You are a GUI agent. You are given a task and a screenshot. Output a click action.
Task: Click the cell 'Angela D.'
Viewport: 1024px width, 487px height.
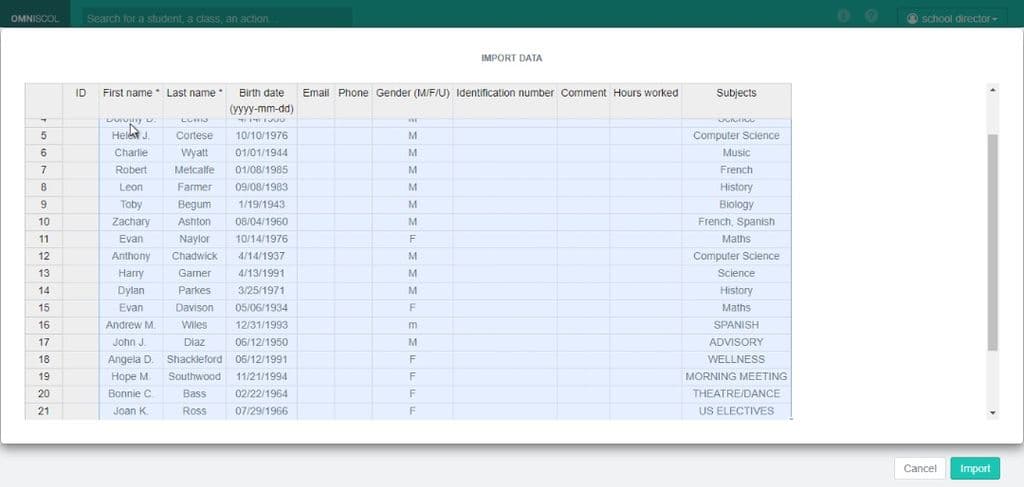coord(131,360)
